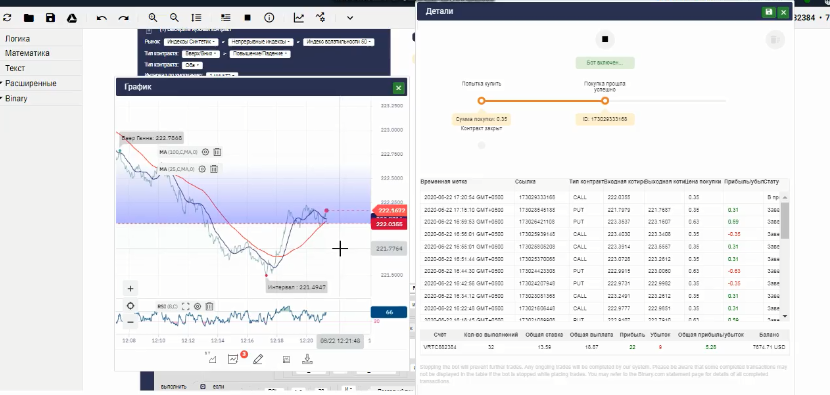
Task: Click the reset workspace refresh icon
Action: pos(7,18)
